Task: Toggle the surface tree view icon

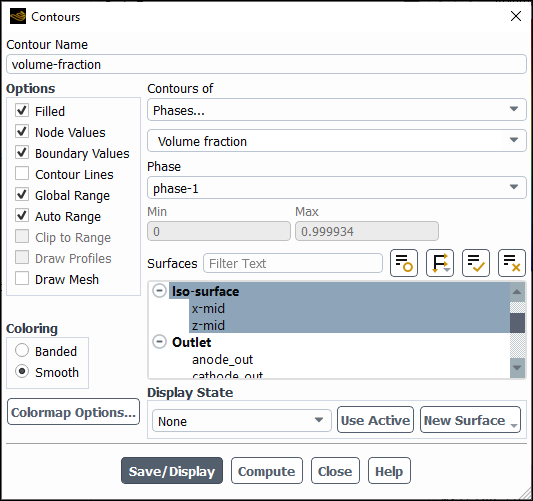Action: 404,263
